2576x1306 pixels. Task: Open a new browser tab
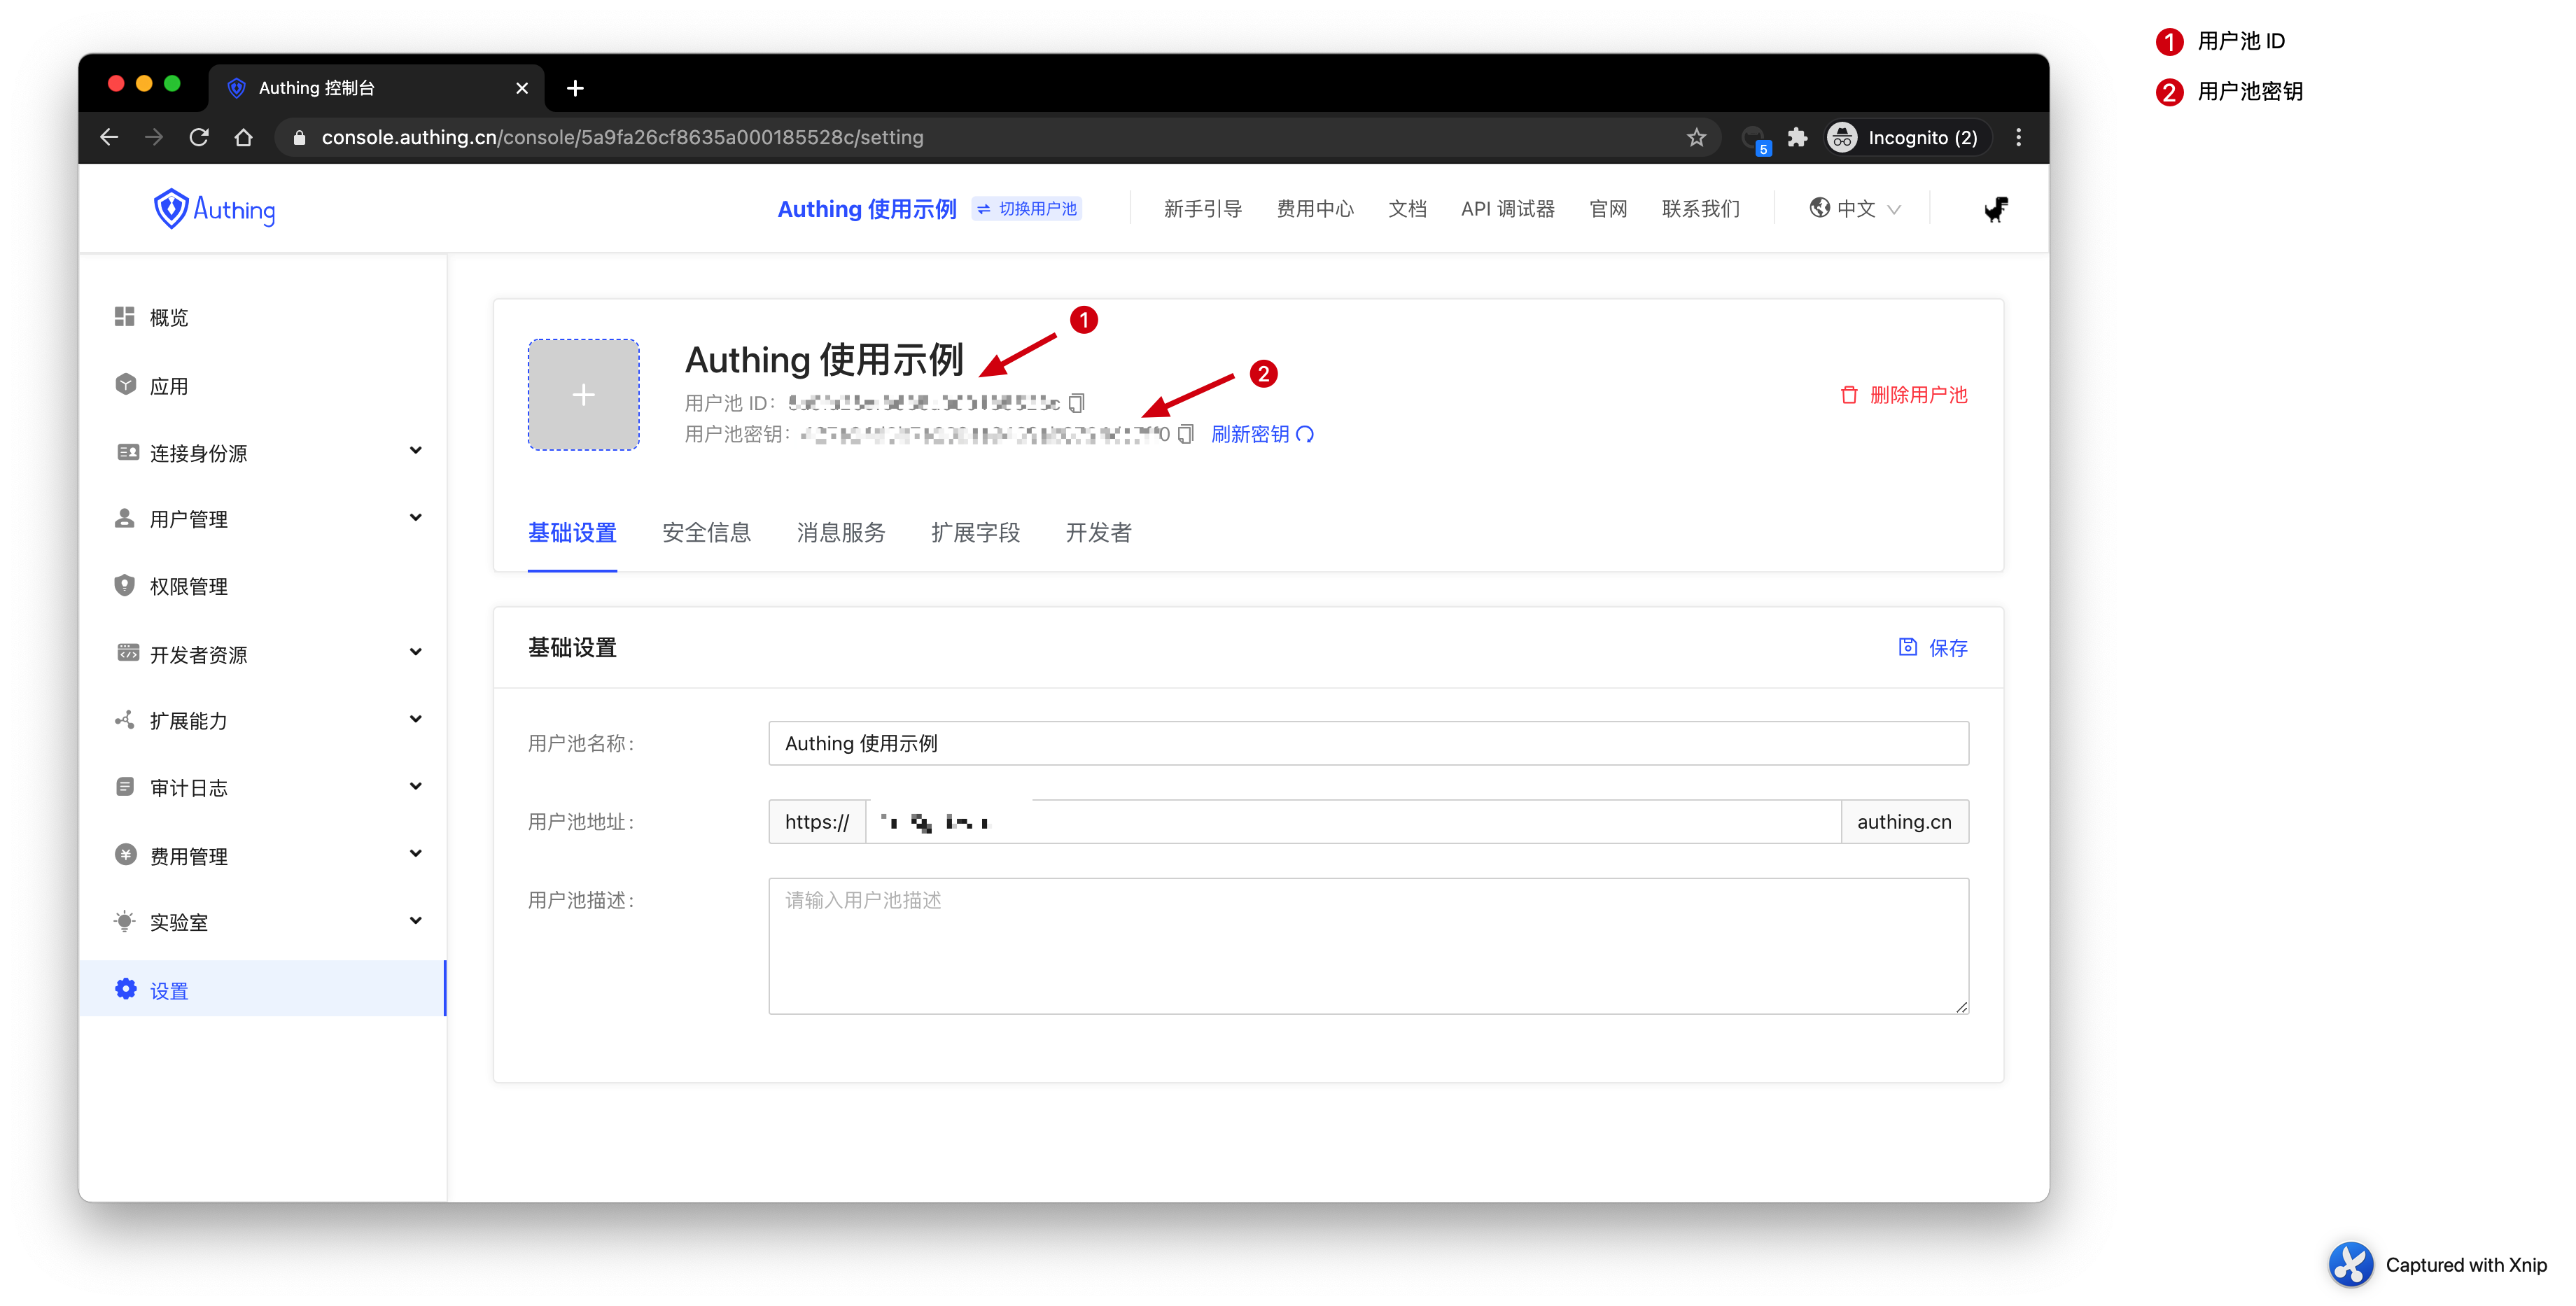pos(575,88)
